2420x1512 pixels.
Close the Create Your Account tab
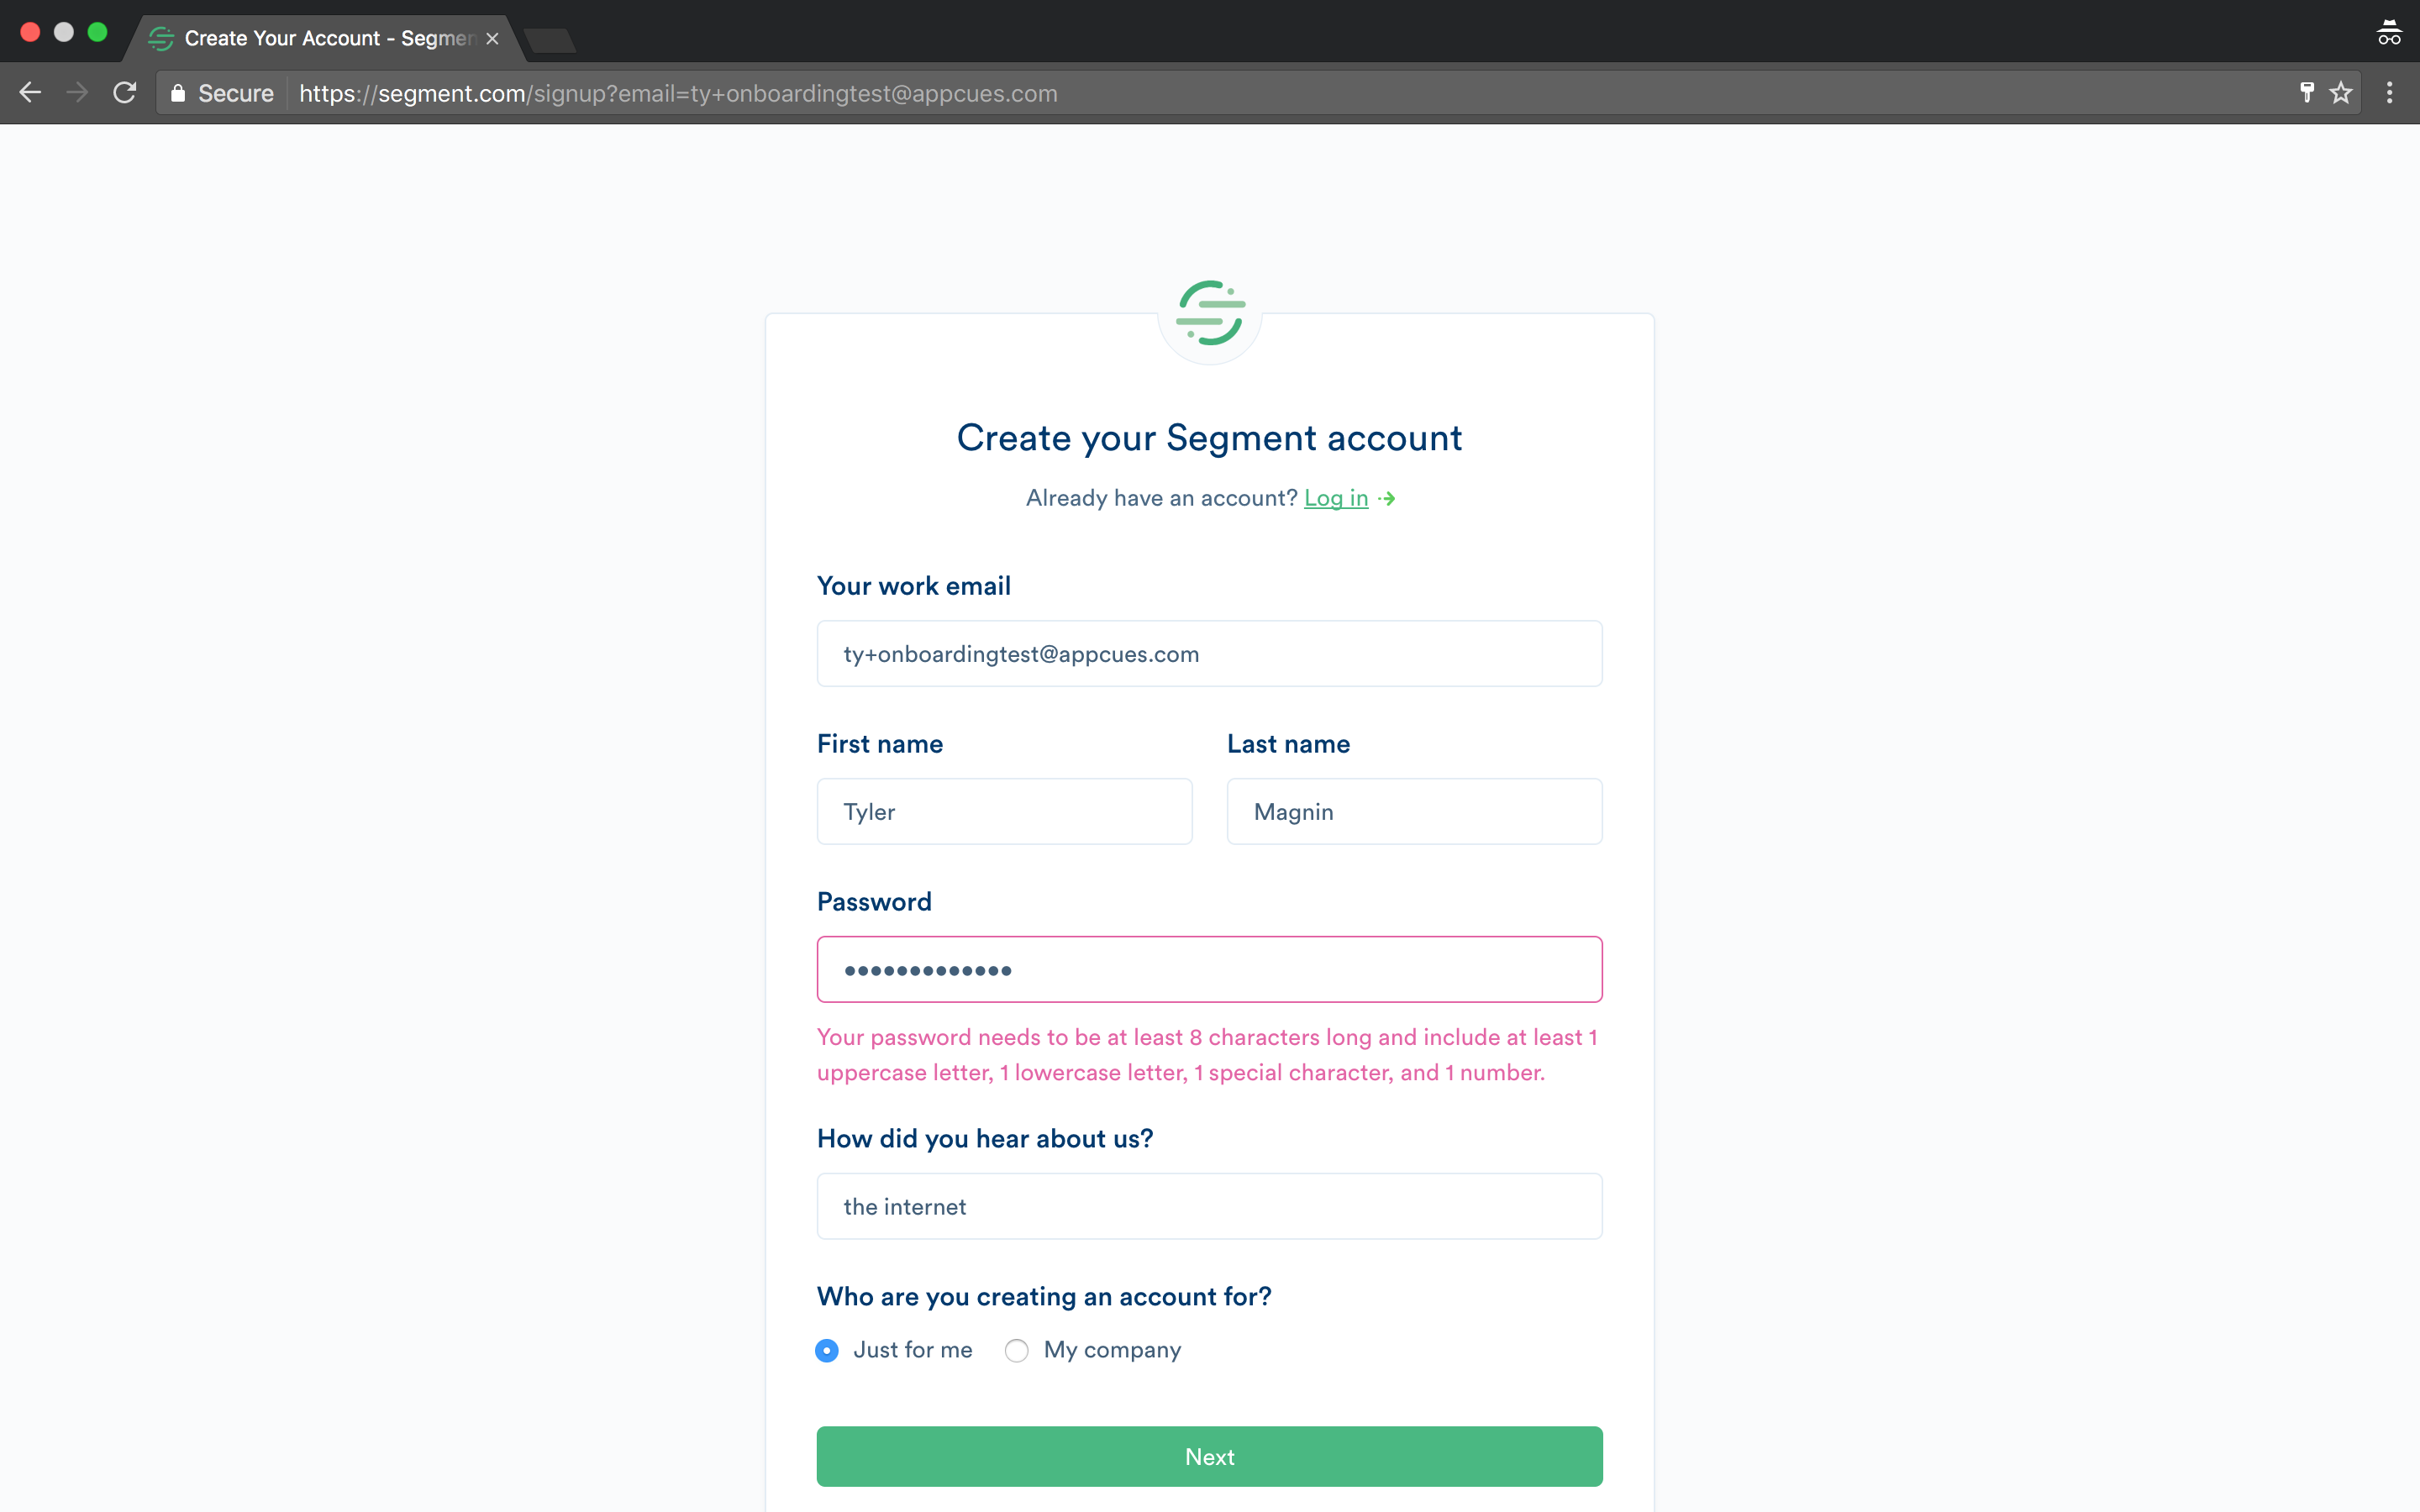[492, 39]
